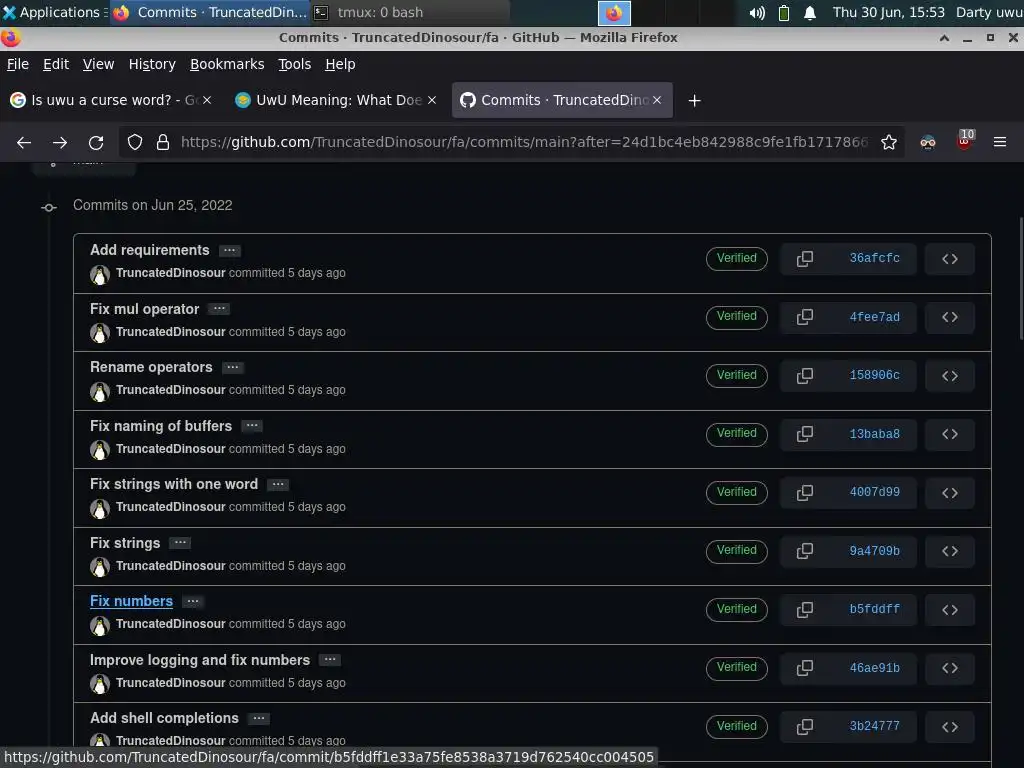1024x768 pixels.
Task: Expand description of Fix strings commit
Action: (x=180, y=543)
